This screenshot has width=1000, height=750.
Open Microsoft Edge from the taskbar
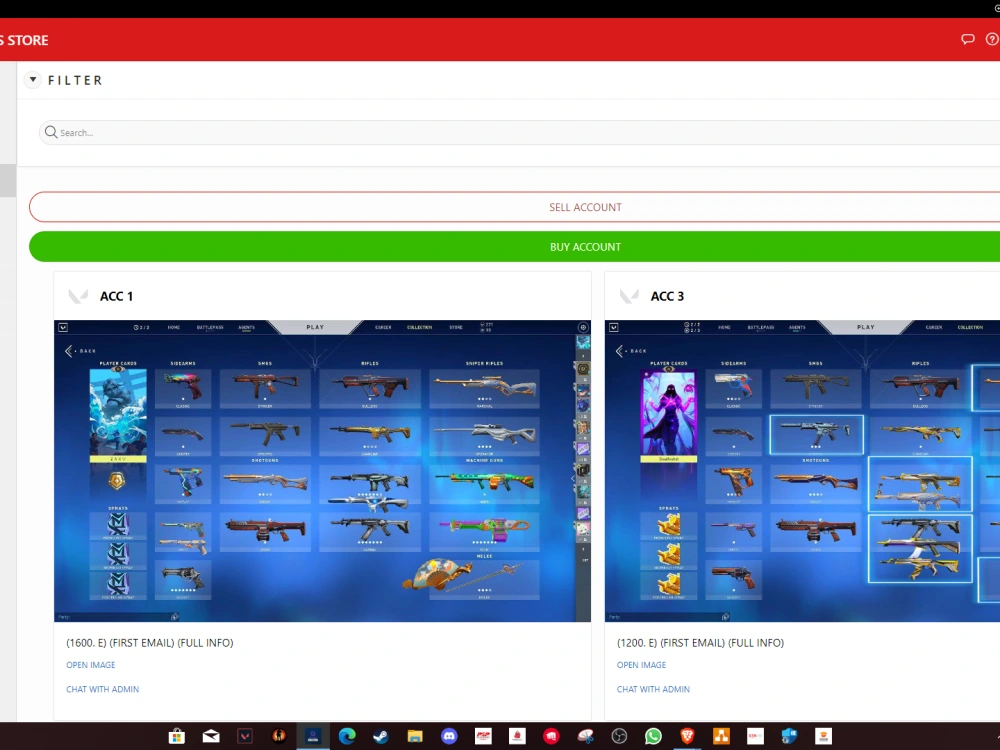pyautogui.click(x=347, y=736)
